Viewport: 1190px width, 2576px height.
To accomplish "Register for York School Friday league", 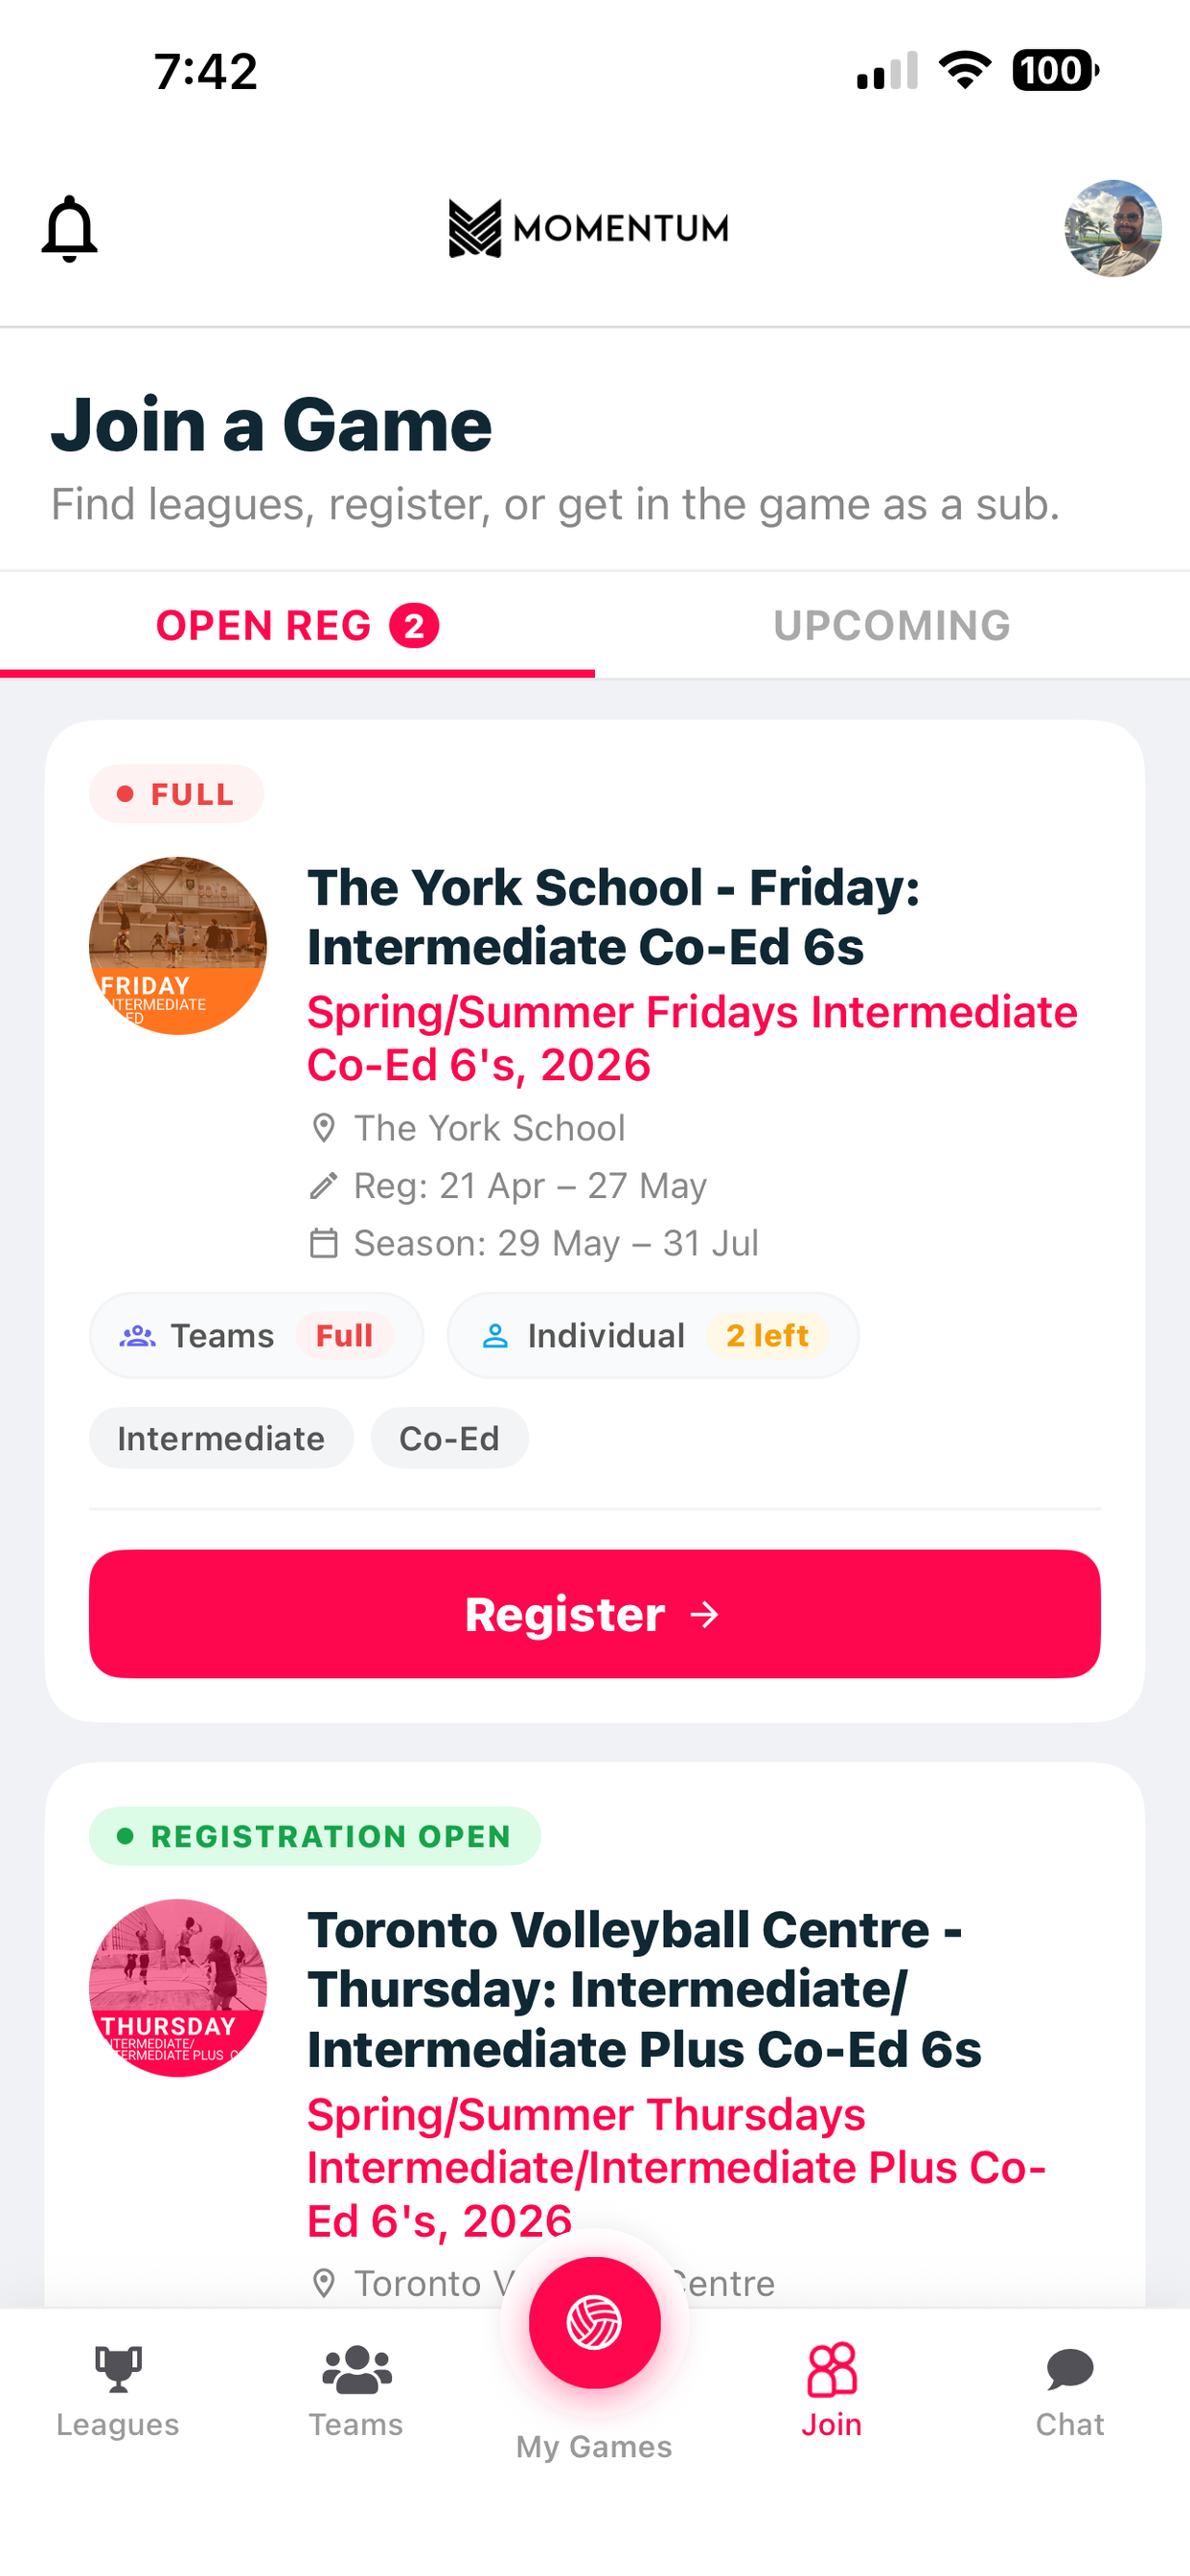I will point(595,1614).
